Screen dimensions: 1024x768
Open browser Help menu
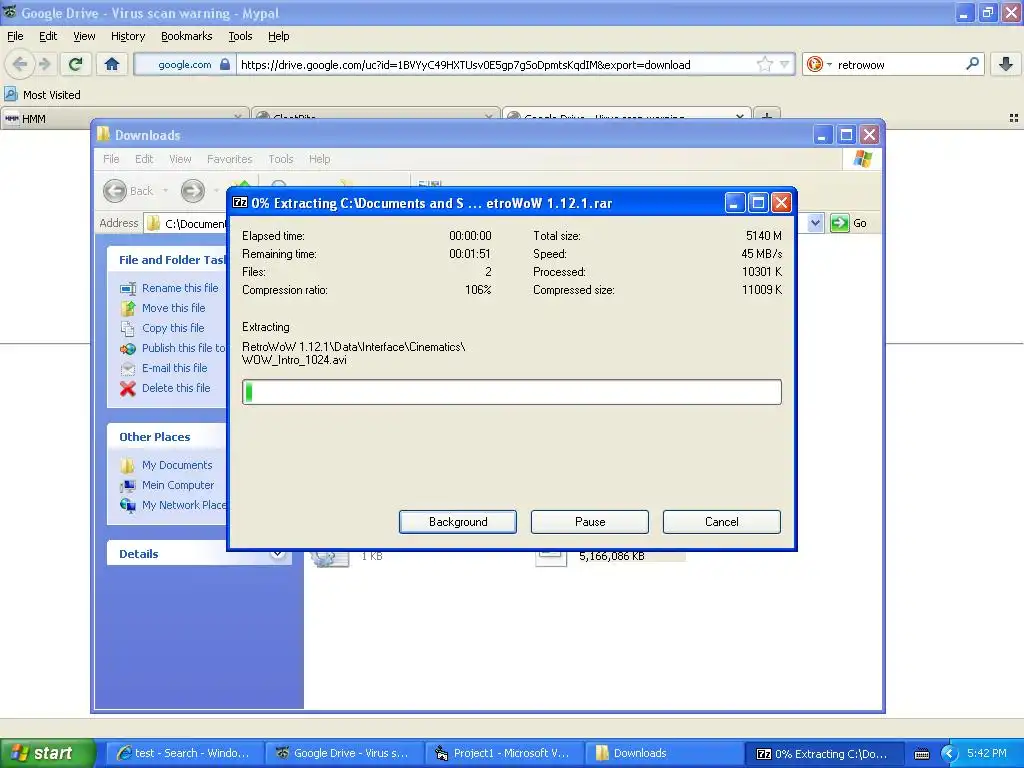[279, 36]
